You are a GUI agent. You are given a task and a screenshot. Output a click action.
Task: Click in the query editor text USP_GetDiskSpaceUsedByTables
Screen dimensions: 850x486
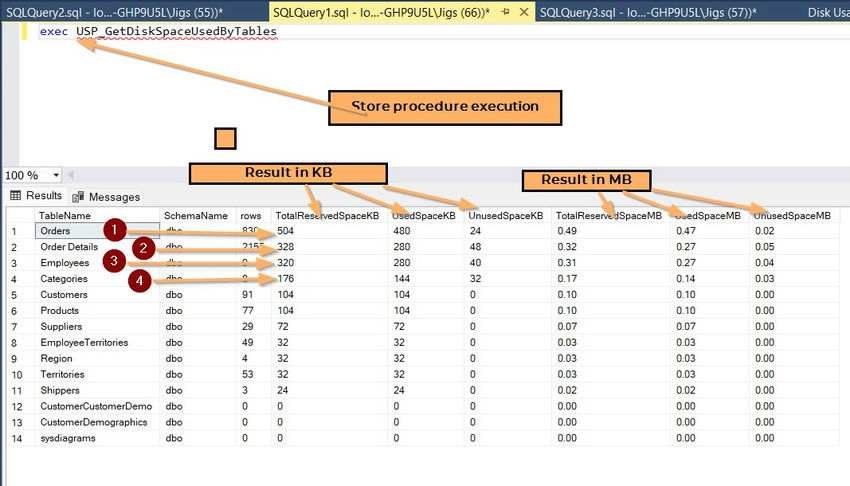pyautogui.click(x=176, y=31)
